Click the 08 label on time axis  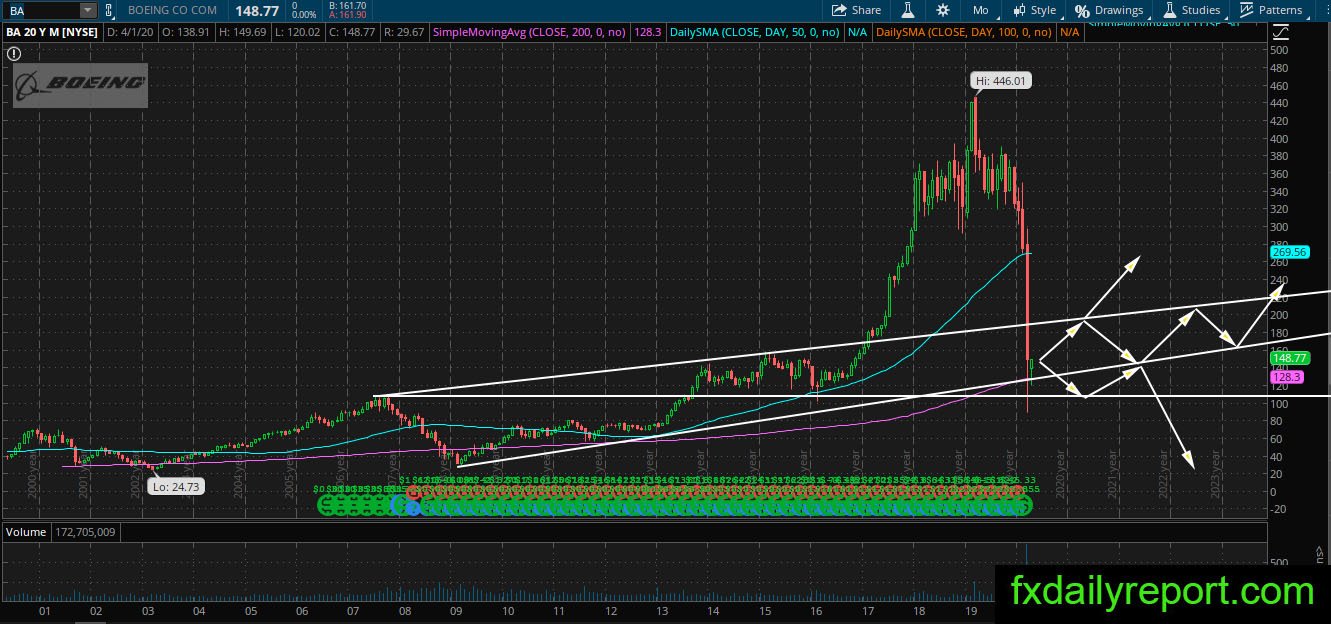coord(404,610)
